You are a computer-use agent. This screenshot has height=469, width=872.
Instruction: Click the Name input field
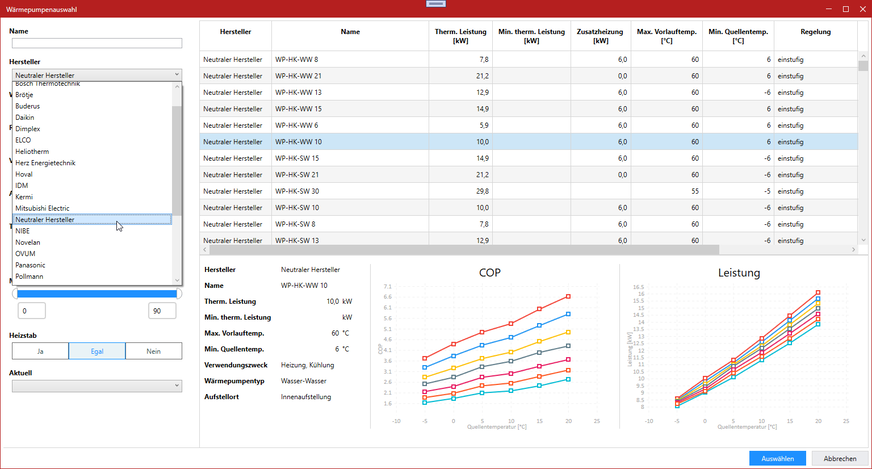pyautogui.click(x=97, y=43)
